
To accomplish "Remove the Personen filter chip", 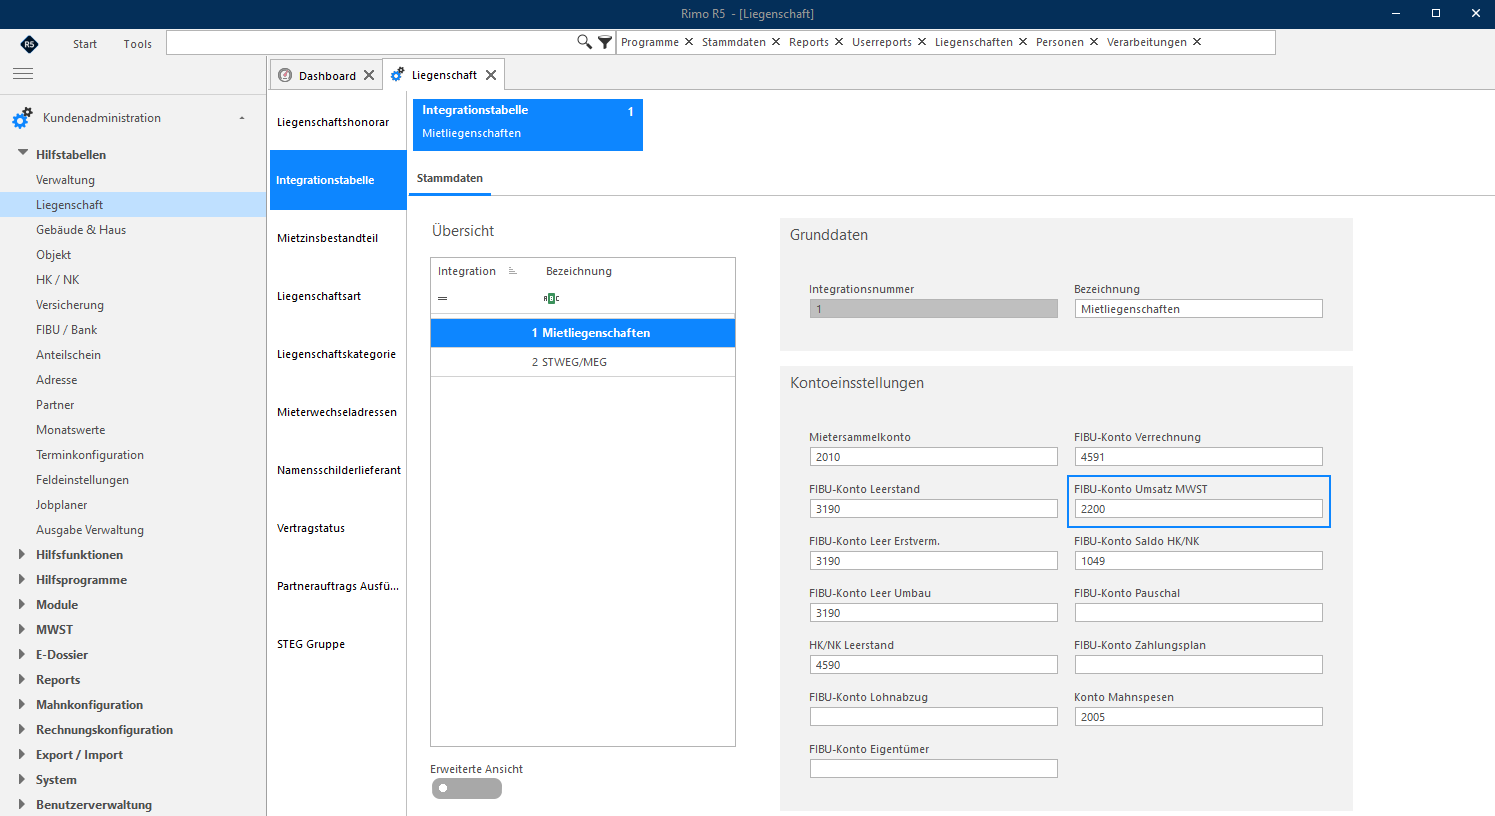I will (1094, 42).
